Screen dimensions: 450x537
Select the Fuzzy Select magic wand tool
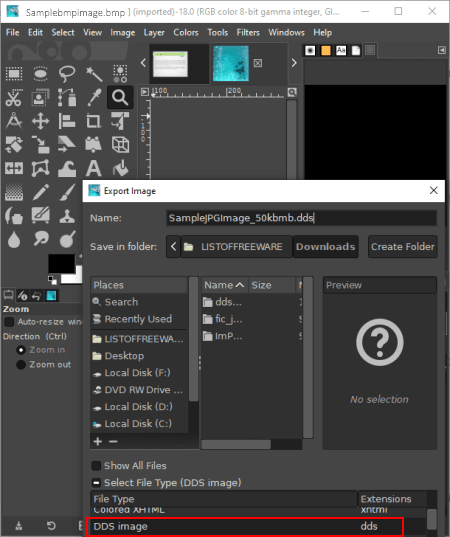(x=93, y=74)
